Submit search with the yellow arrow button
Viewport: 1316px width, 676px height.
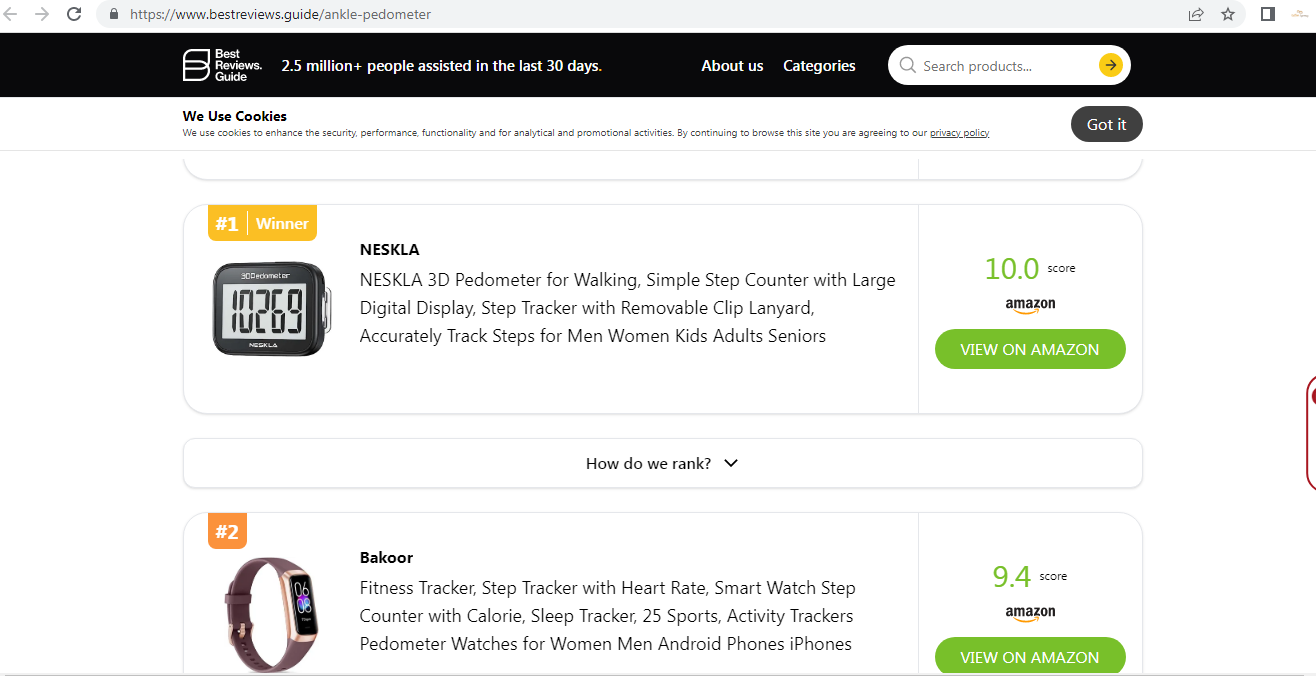(x=1110, y=65)
